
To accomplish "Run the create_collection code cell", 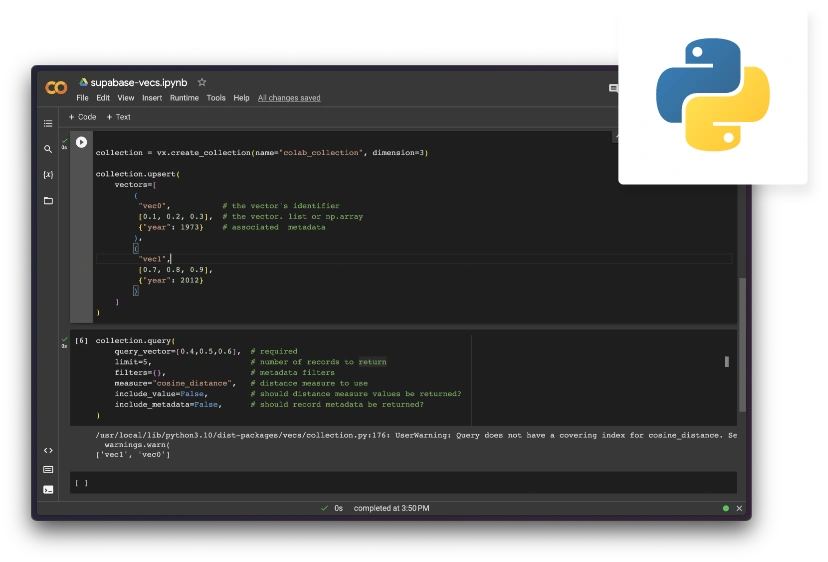I will click(81, 142).
